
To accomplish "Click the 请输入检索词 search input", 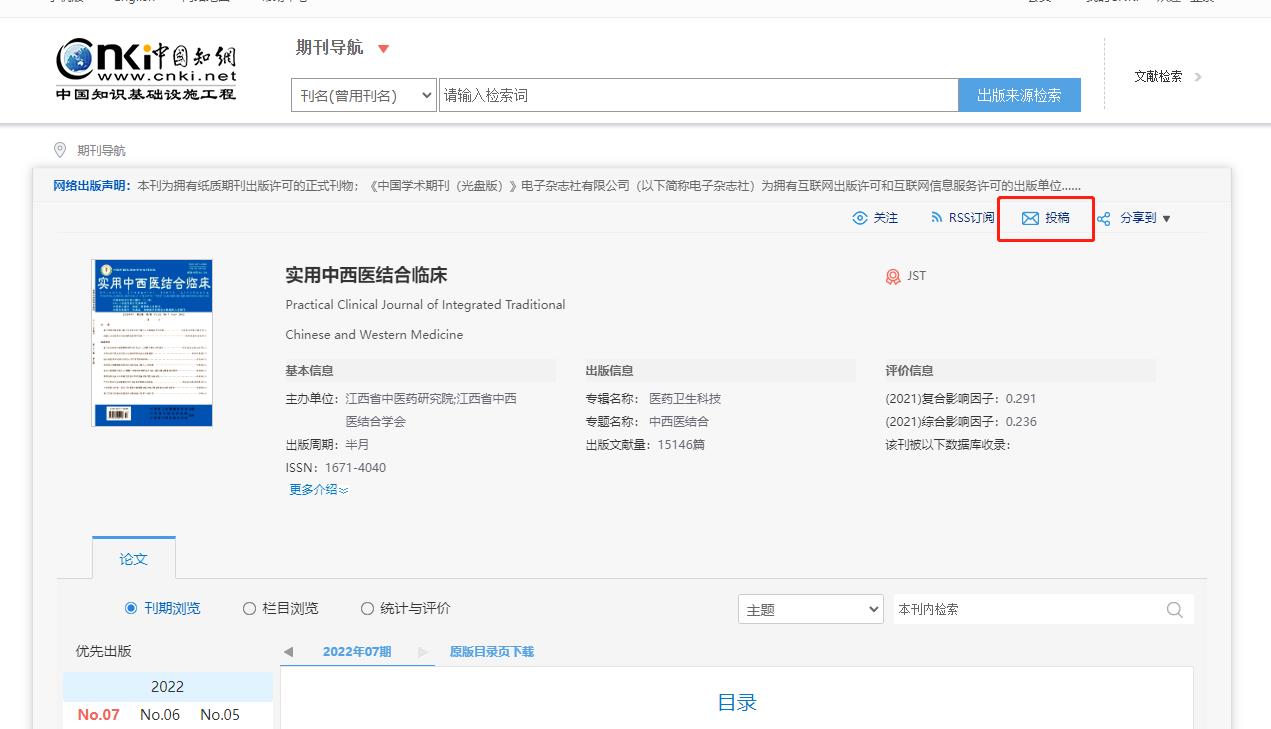I will (698, 95).
